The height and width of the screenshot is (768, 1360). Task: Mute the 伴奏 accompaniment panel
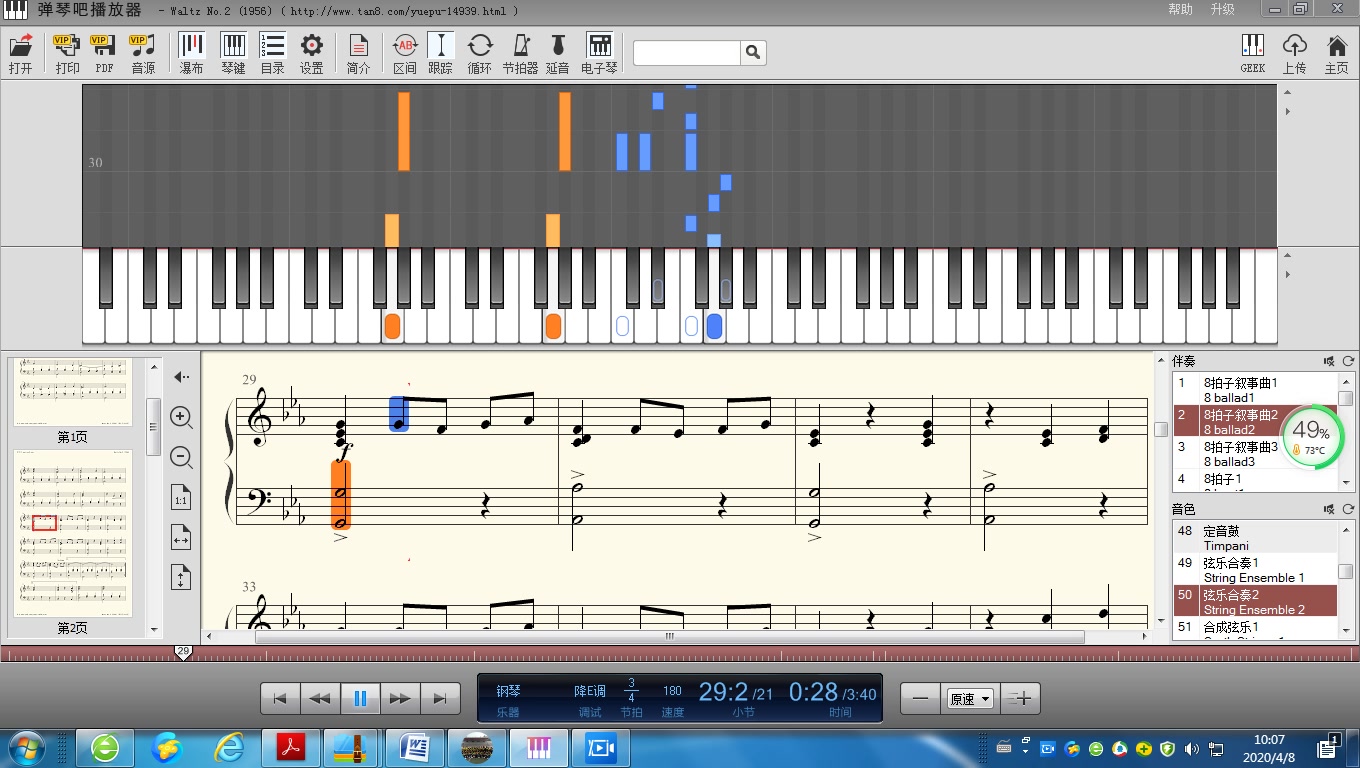1329,361
